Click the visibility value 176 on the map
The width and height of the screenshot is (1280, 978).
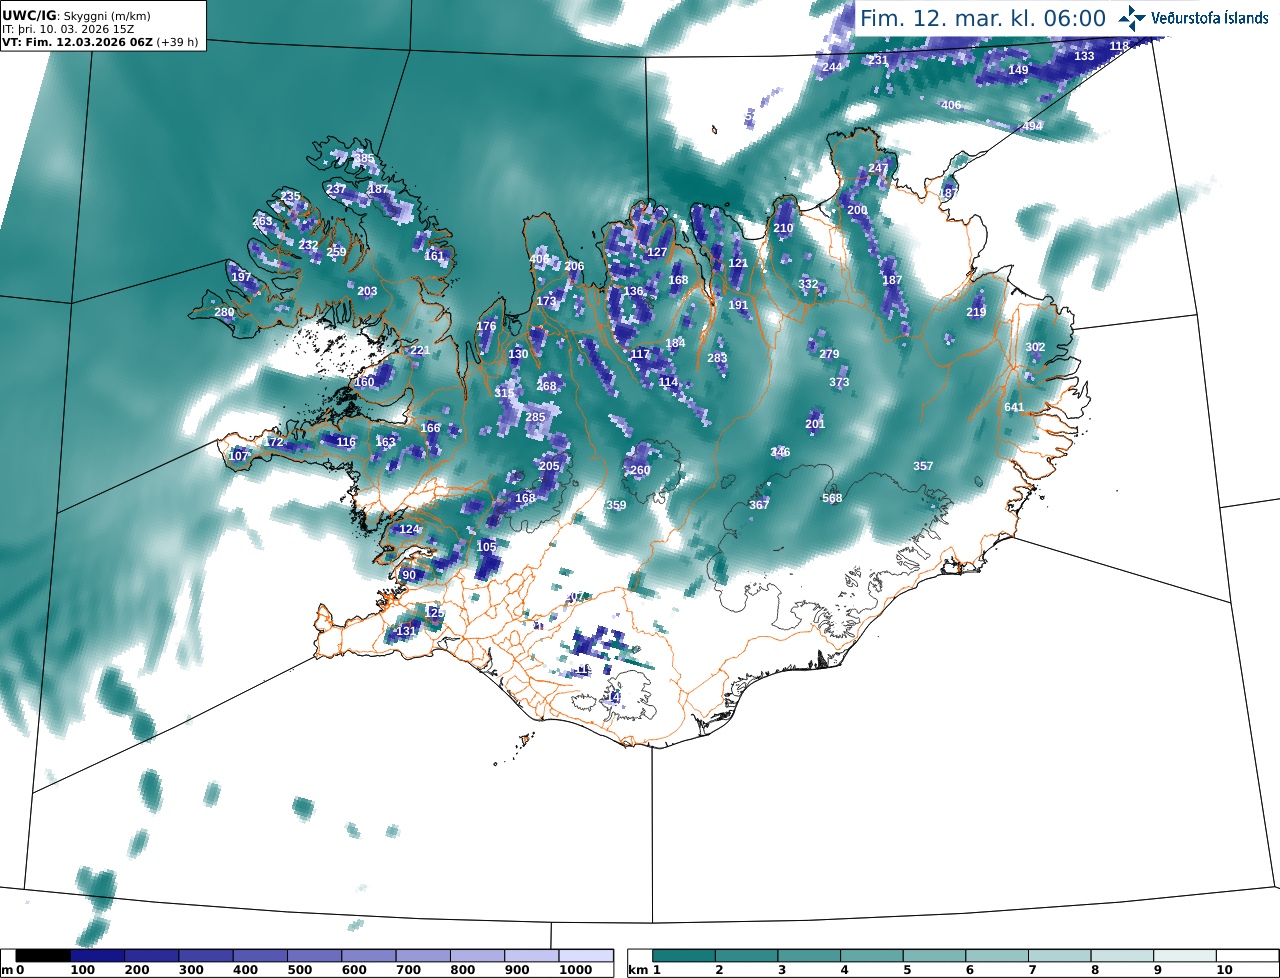click(486, 326)
